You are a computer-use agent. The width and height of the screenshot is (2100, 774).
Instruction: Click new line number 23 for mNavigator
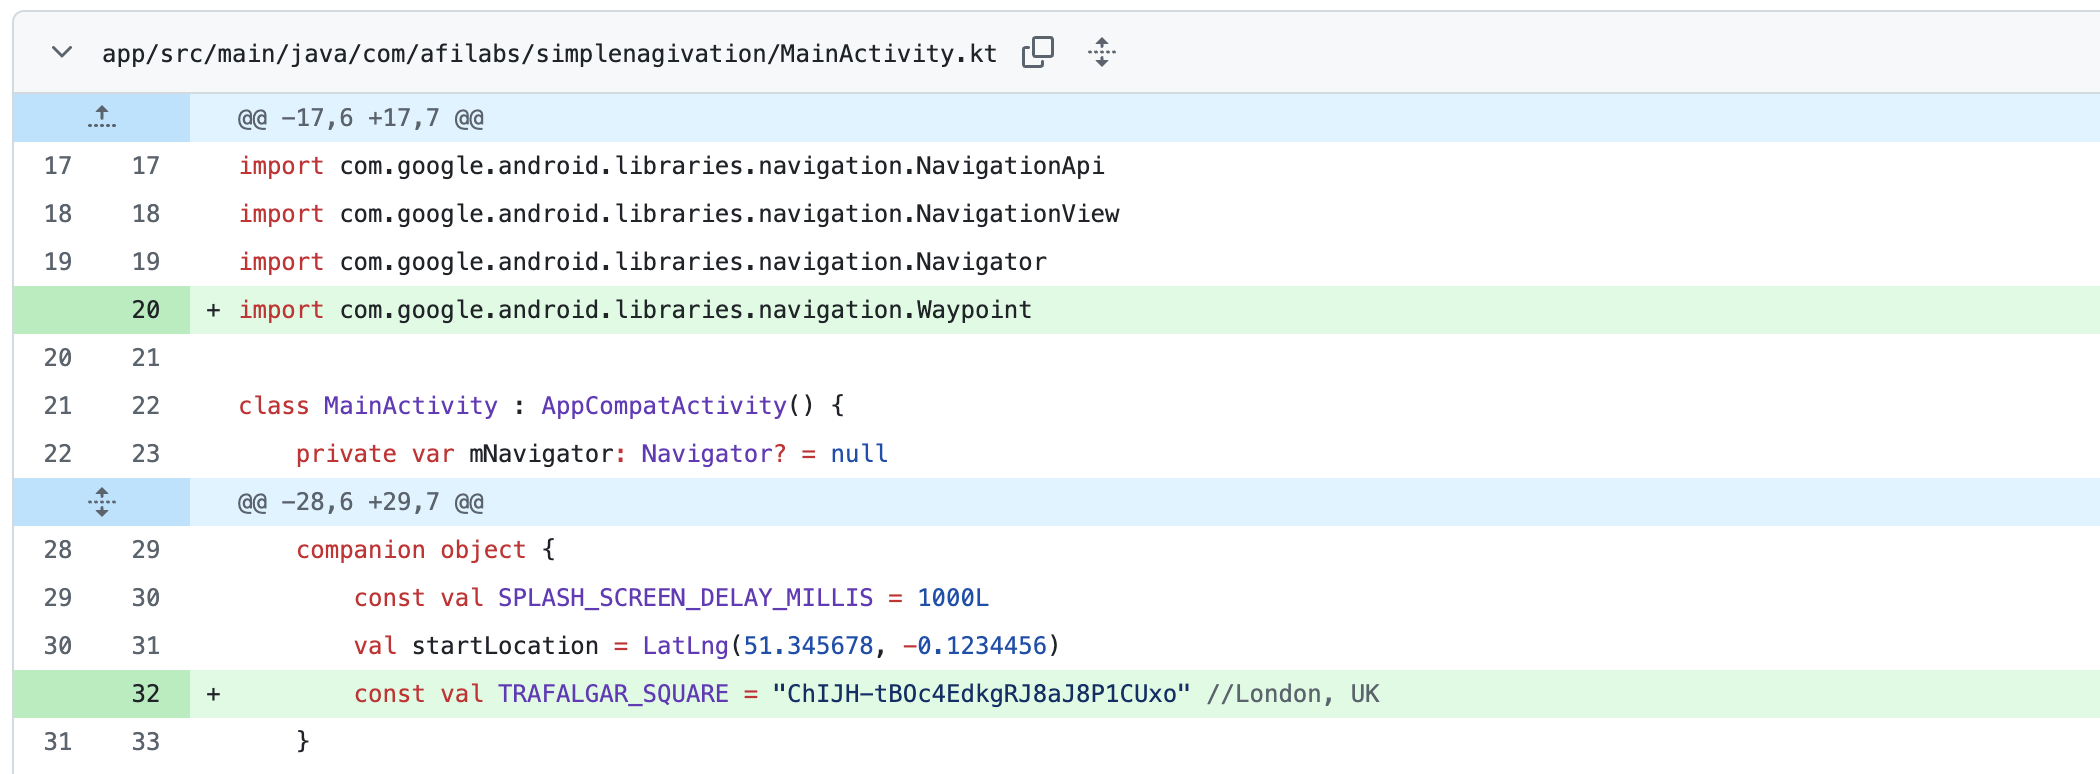(146, 454)
